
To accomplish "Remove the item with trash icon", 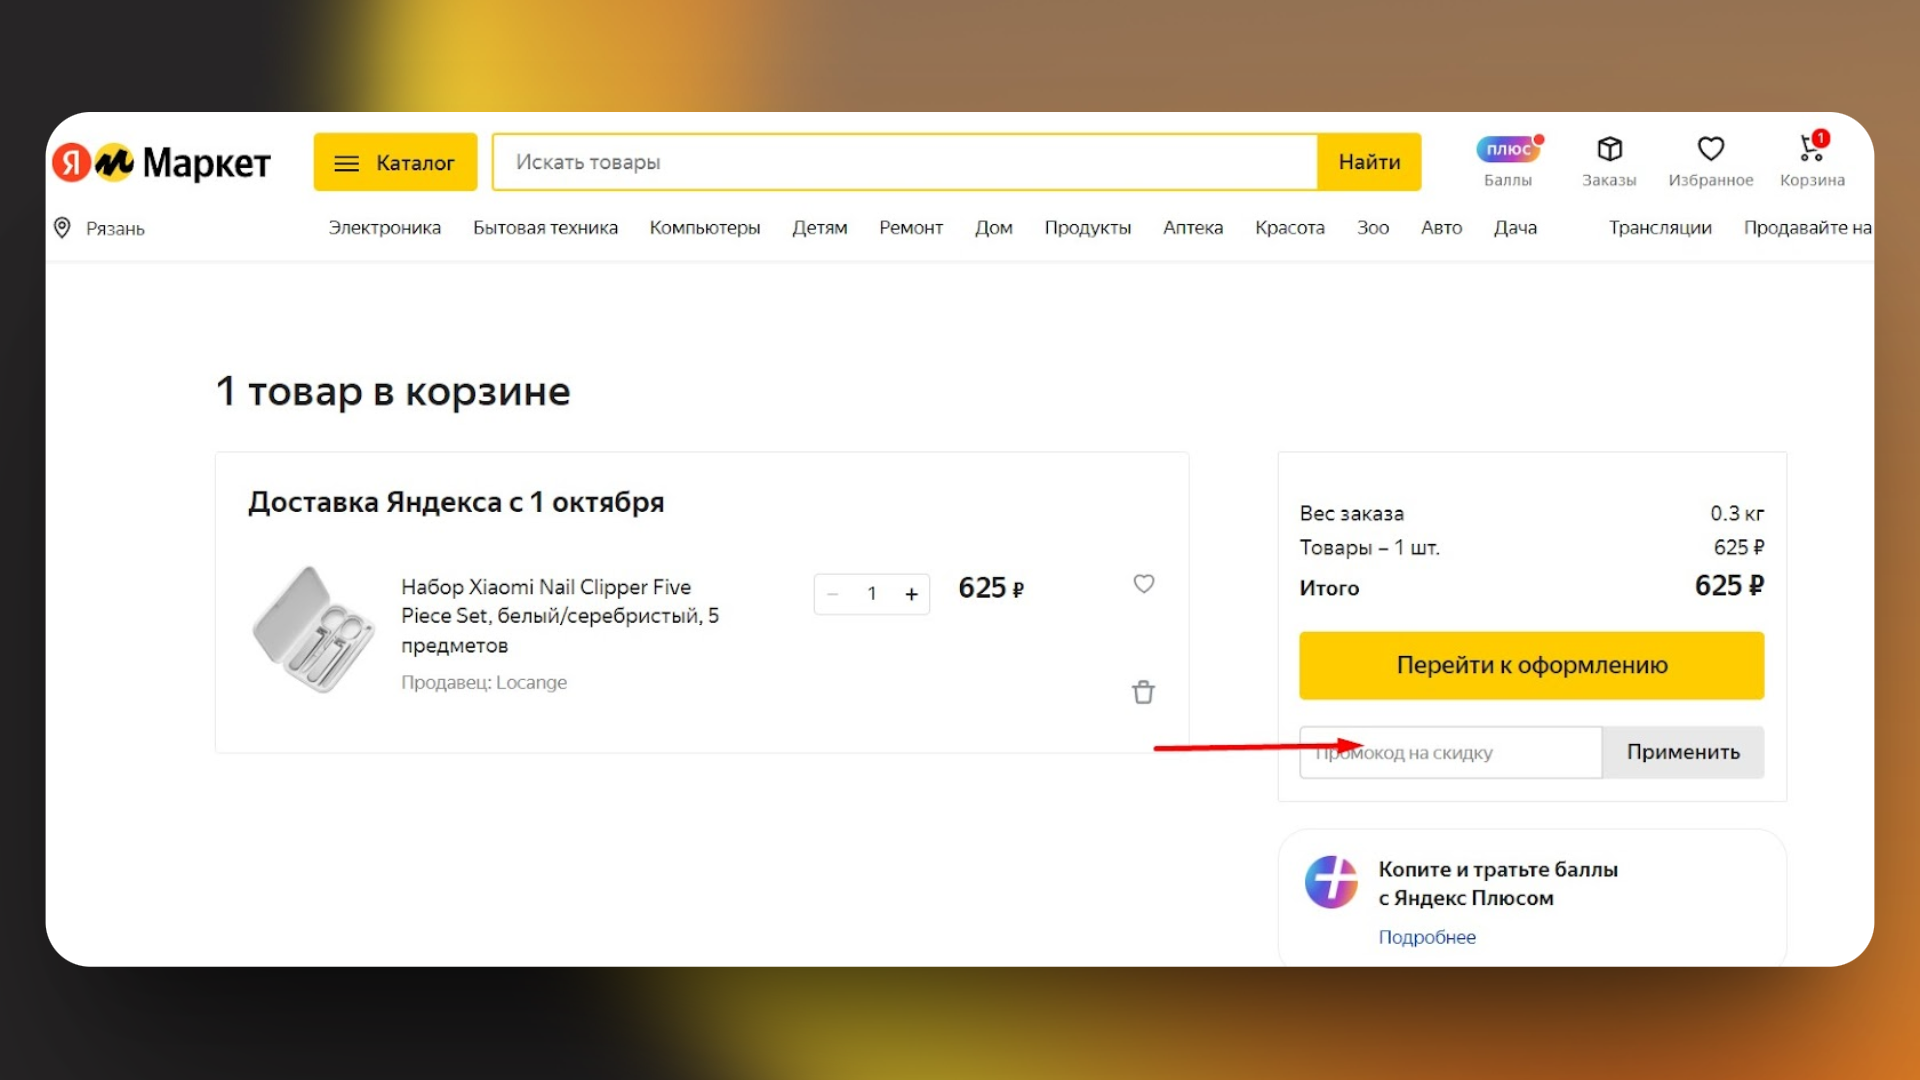I will (1143, 692).
